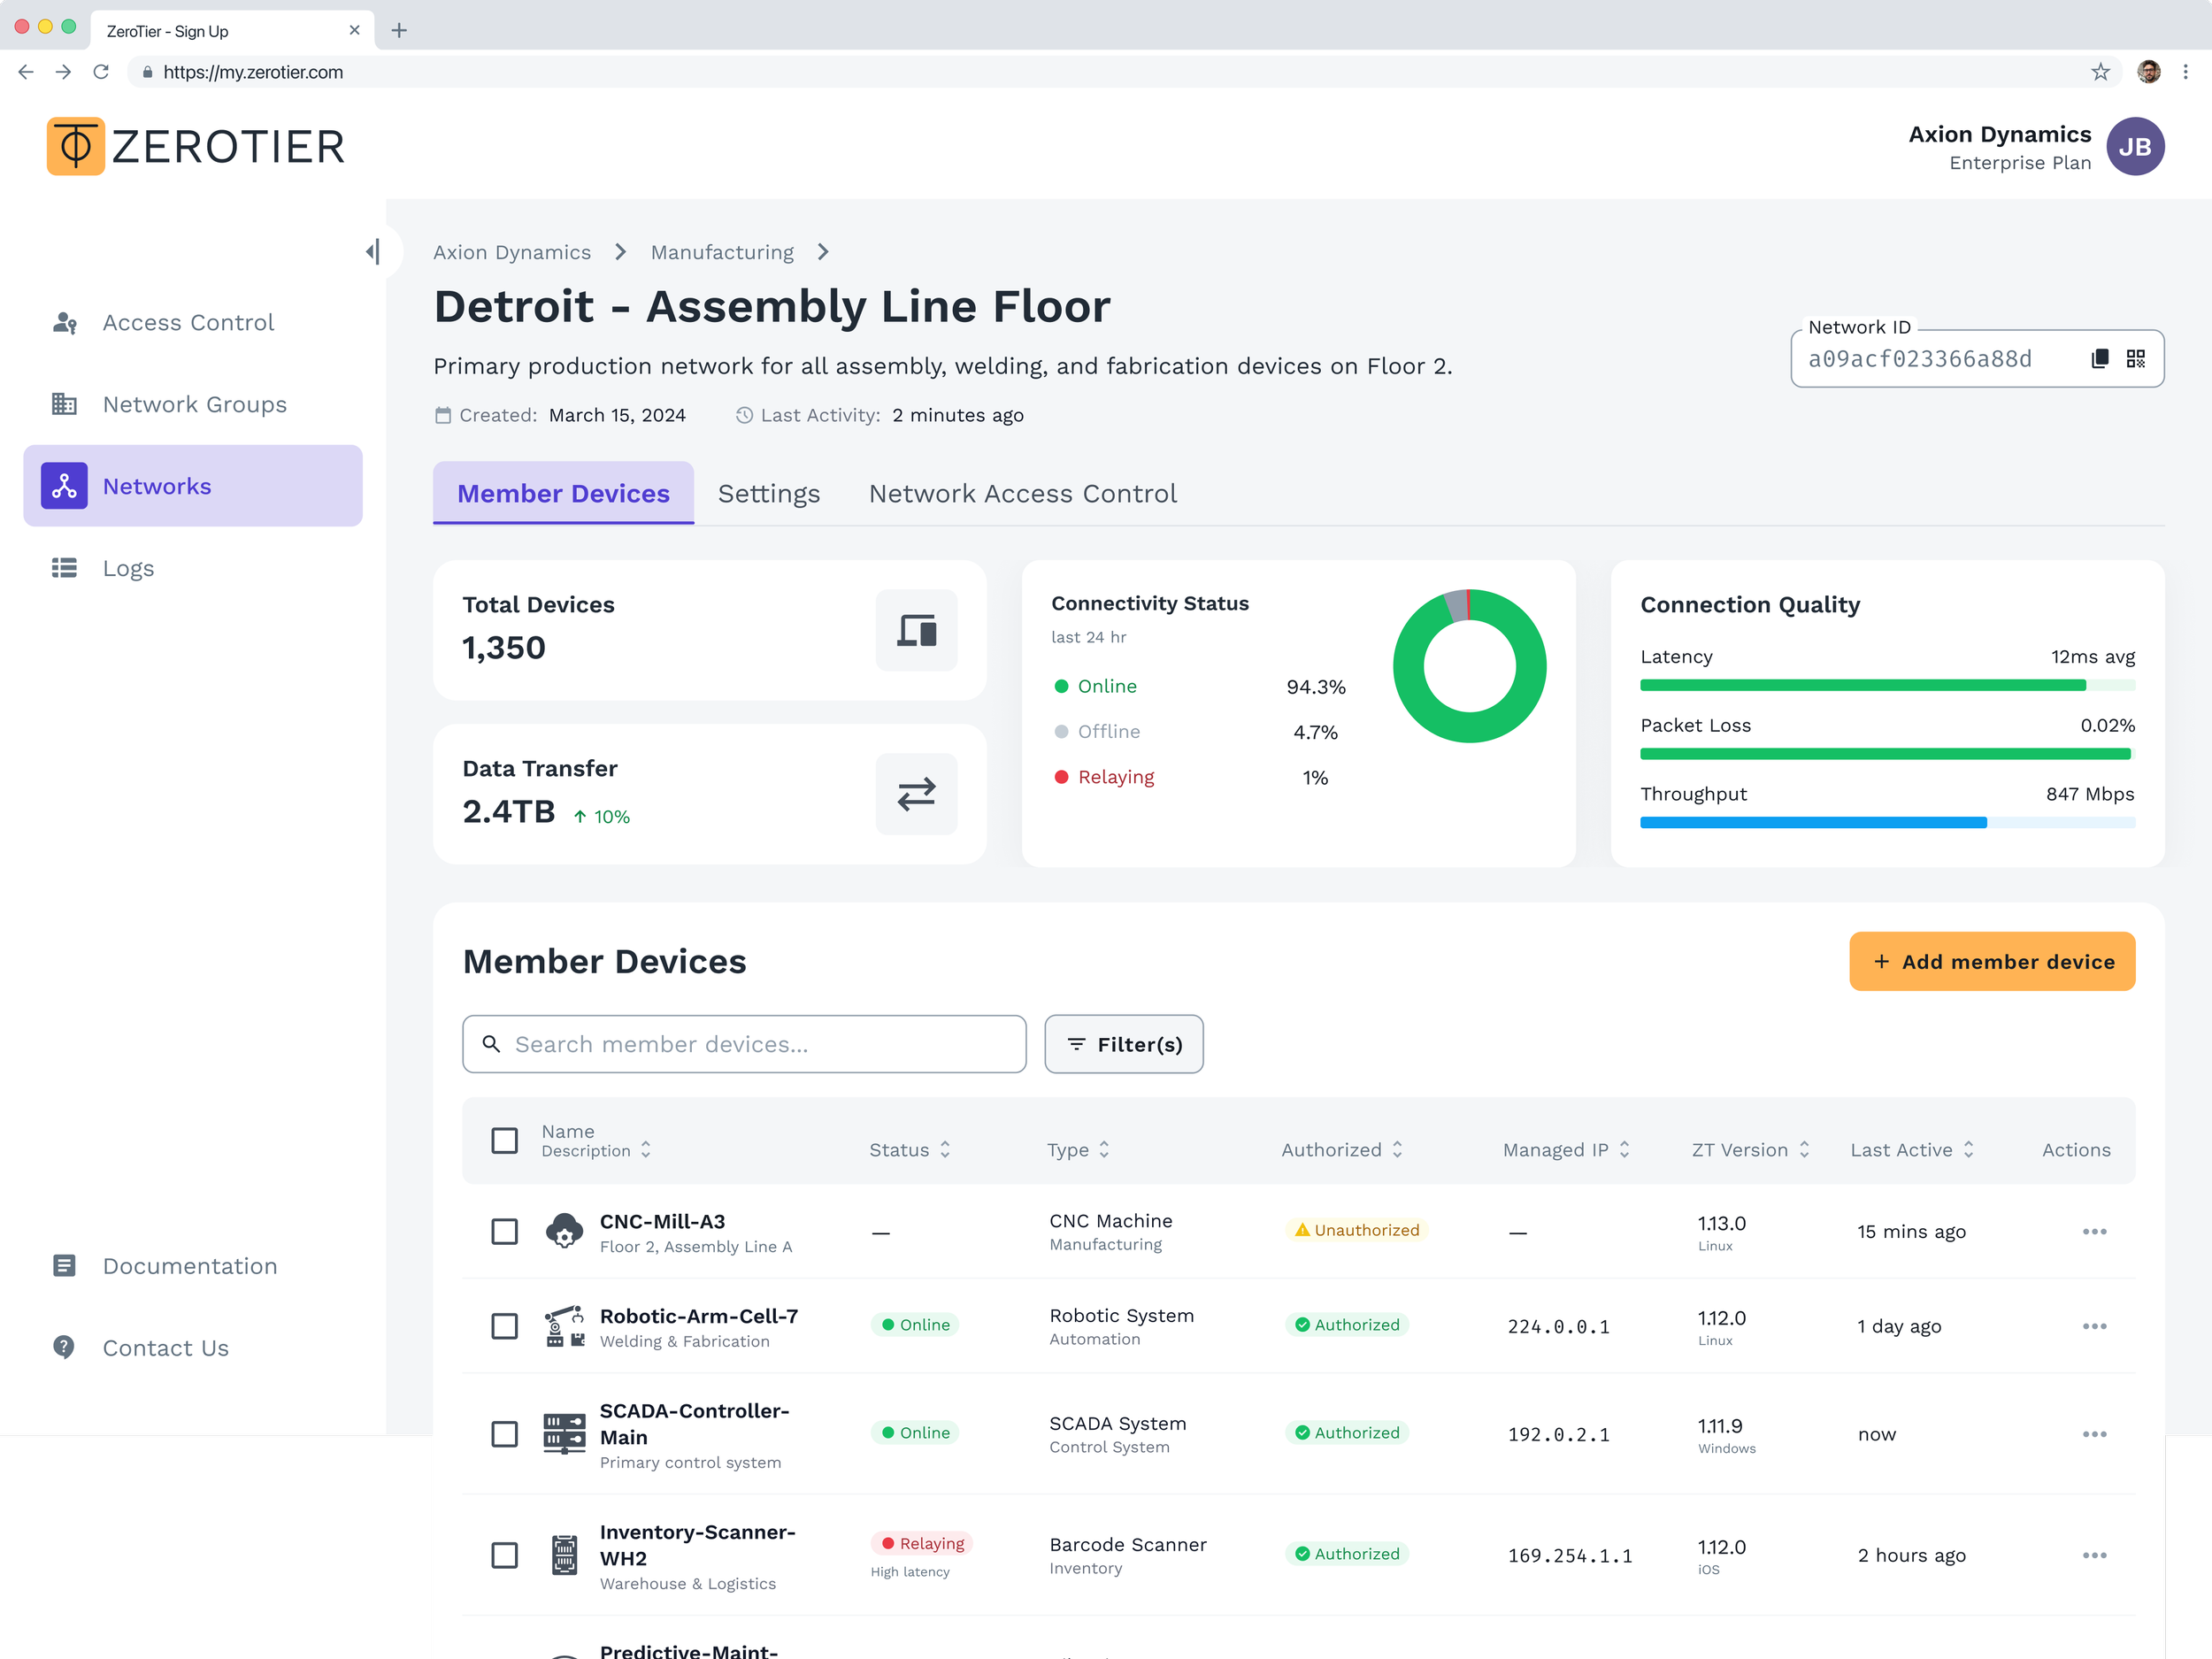The width and height of the screenshot is (2212, 1659).
Task: Click the Data Transfer arrows icon
Action: point(915,794)
